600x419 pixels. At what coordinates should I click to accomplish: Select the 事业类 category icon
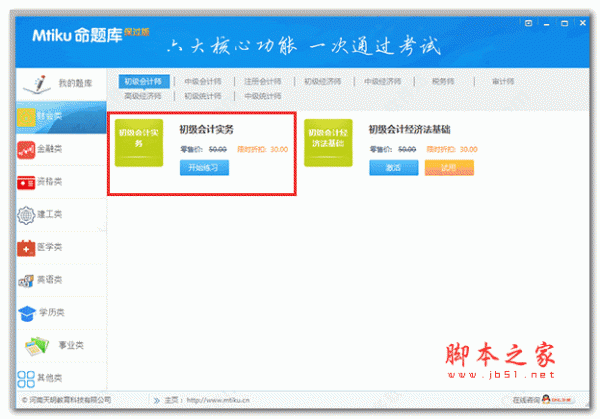pyautogui.click(x=37, y=346)
